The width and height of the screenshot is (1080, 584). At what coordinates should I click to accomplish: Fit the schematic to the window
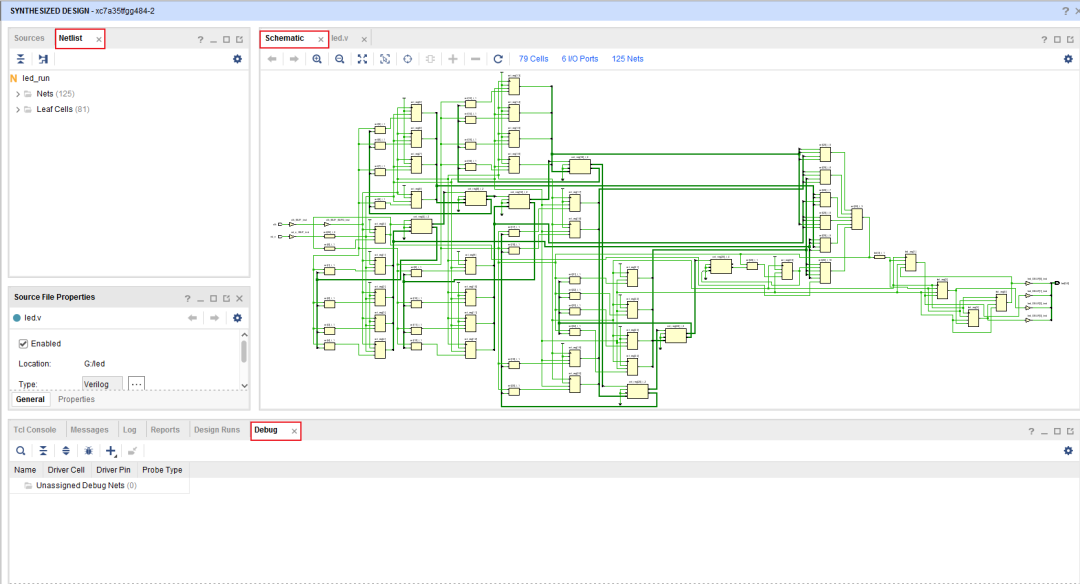(x=362, y=59)
